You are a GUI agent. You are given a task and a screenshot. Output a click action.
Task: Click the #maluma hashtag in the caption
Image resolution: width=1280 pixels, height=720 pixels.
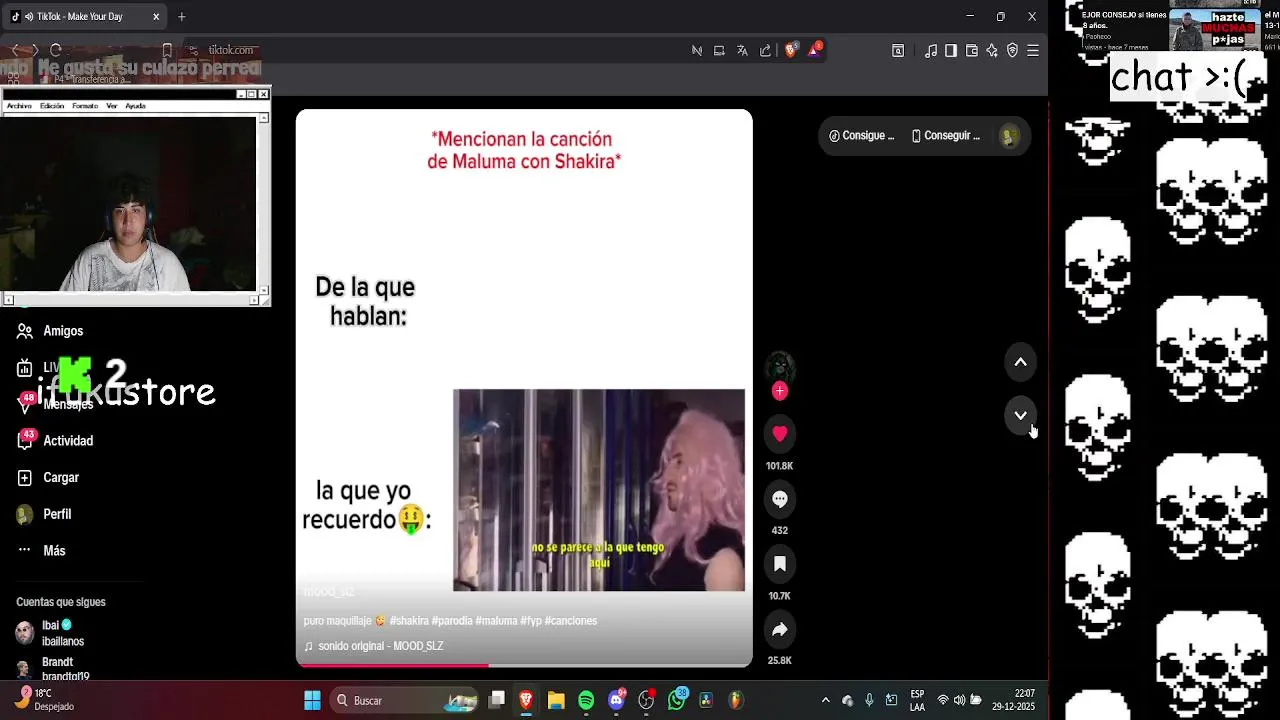[496, 621]
